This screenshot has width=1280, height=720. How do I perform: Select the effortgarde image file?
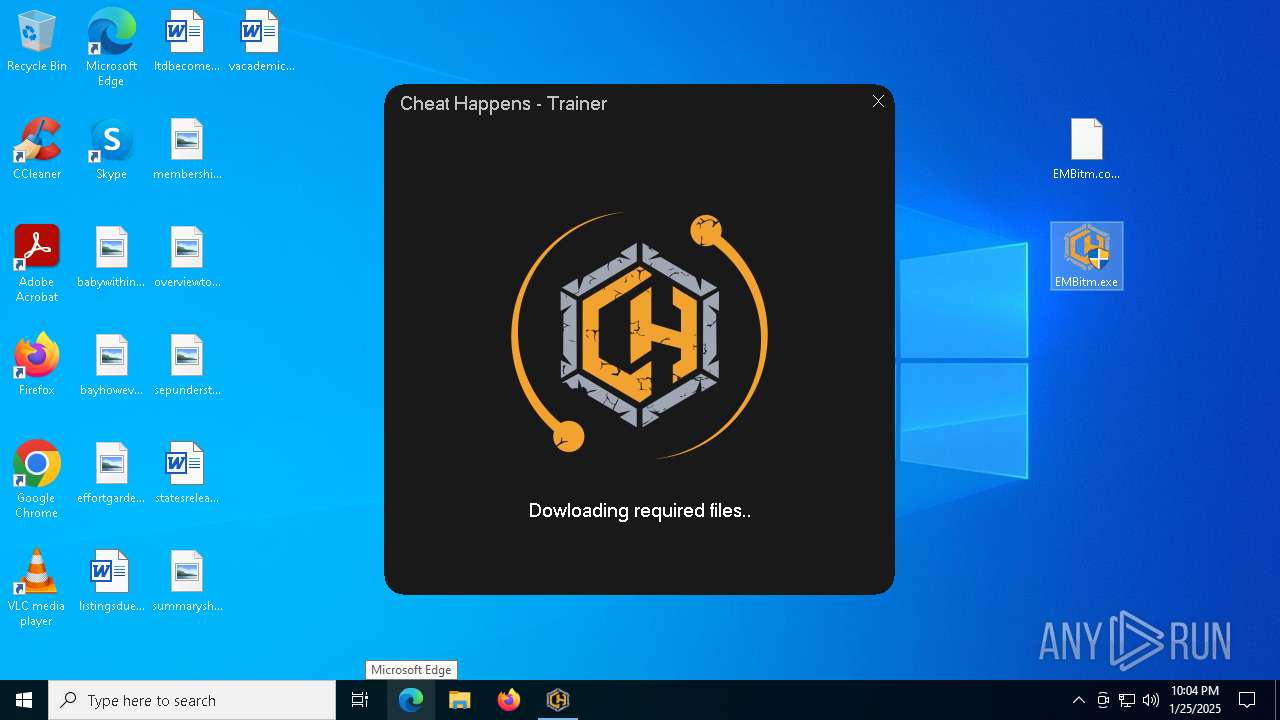point(111,474)
